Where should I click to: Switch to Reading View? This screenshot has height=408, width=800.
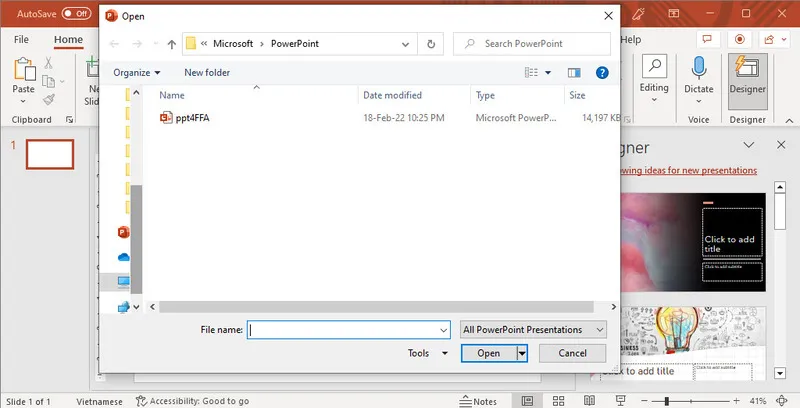[x=589, y=401]
